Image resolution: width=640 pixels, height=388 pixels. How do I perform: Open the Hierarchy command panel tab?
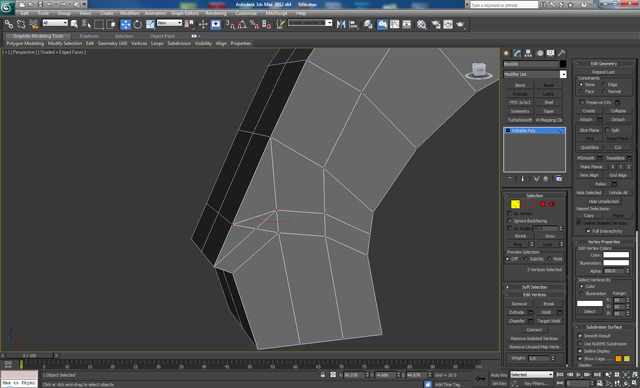pyautogui.click(x=529, y=53)
